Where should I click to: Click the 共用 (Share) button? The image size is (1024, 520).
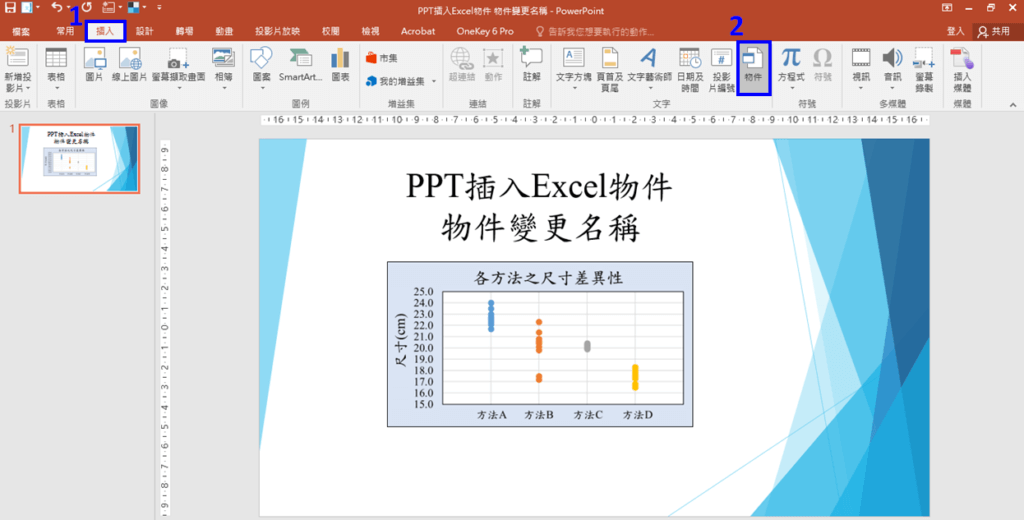click(993, 31)
